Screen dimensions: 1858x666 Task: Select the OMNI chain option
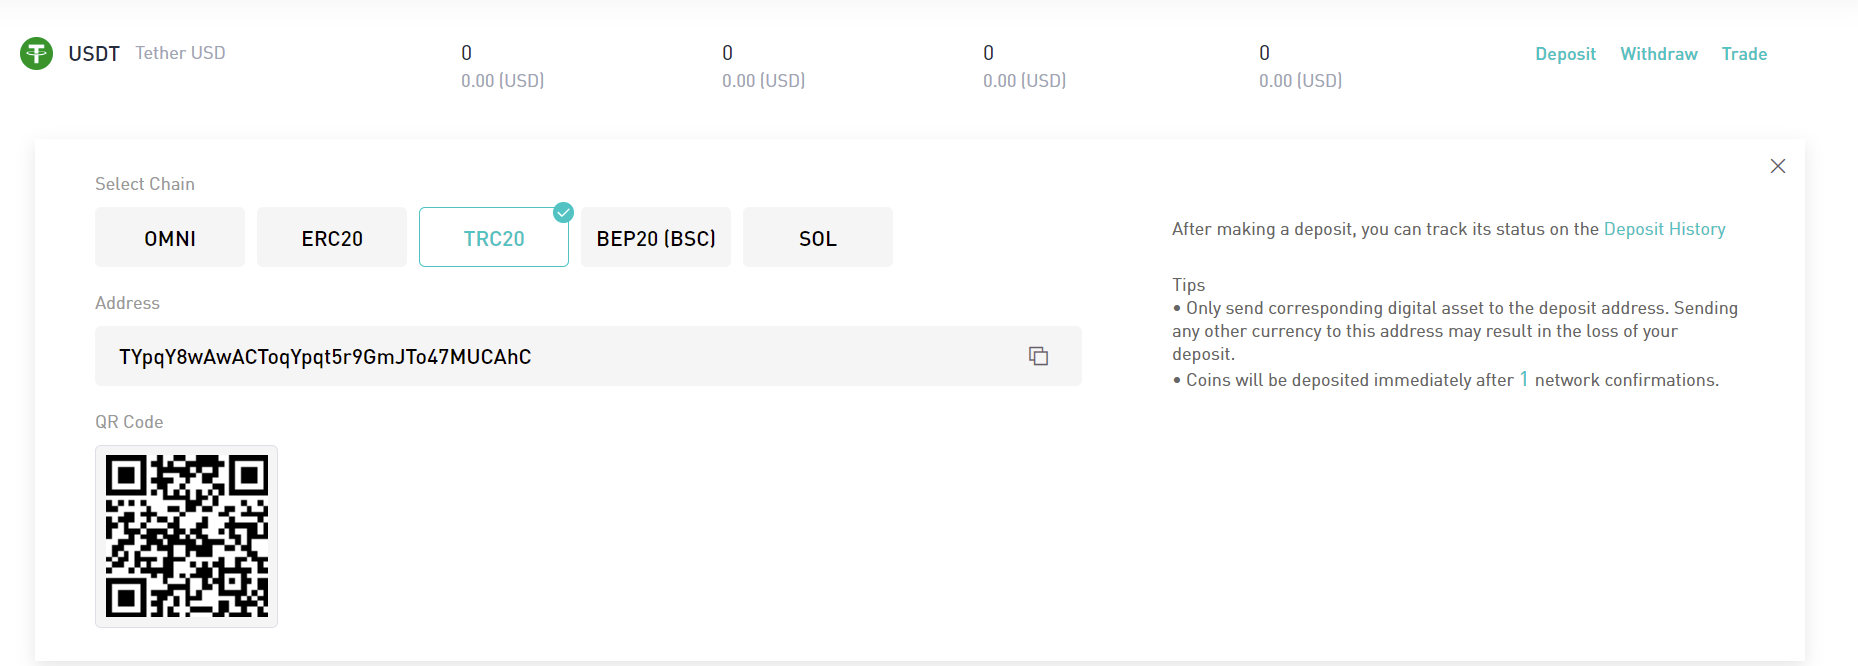click(170, 237)
